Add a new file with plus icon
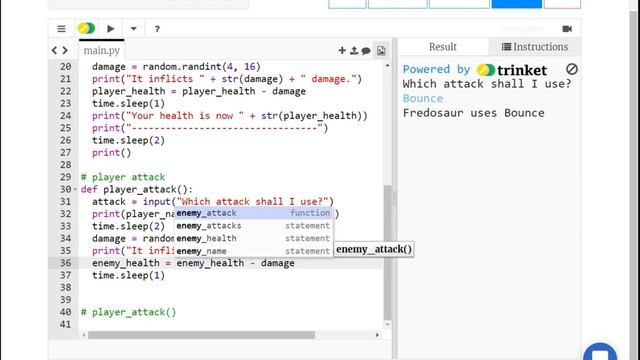Screen dimensions: 640x360 click(342, 50)
